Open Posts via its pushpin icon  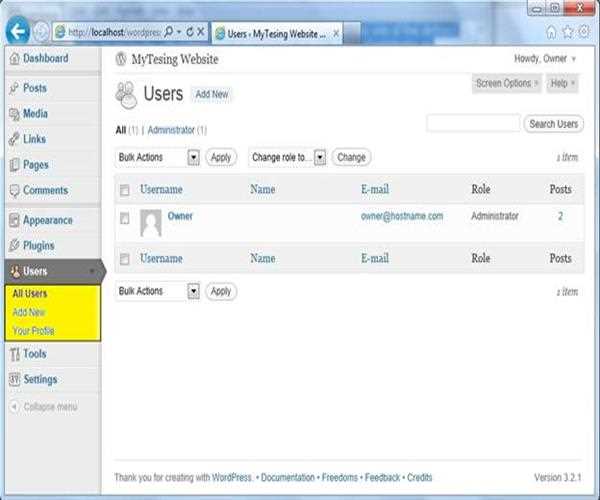pyautogui.click(x=14, y=89)
